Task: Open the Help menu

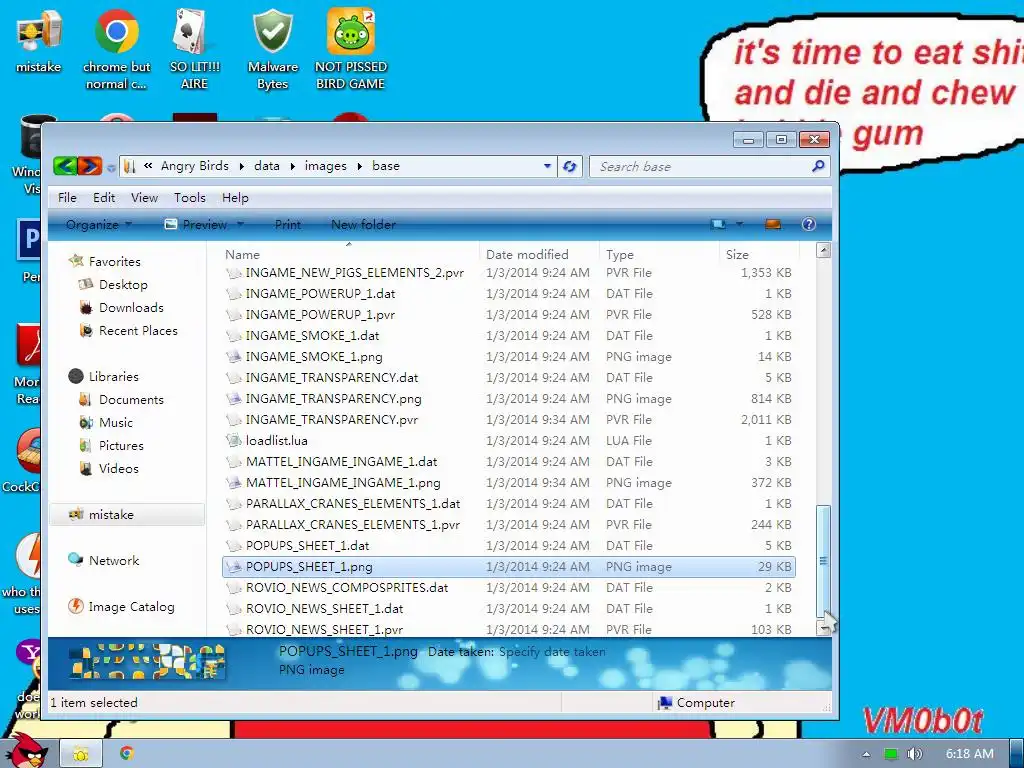Action: [x=235, y=198]
